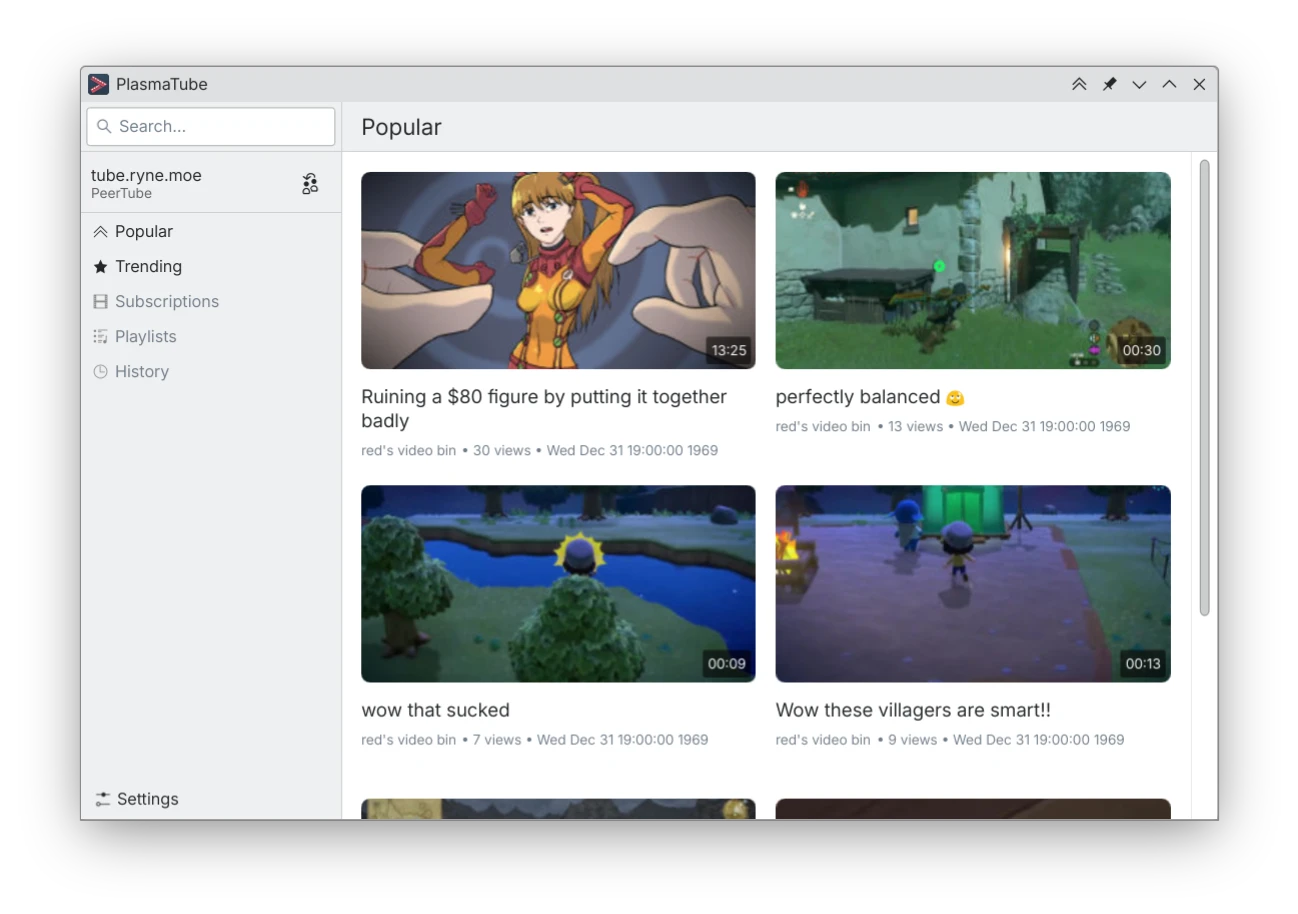Open the villagers are smart thumbnail
The height and width of the screenshot is (914, 1298).
tap(973, 584)
